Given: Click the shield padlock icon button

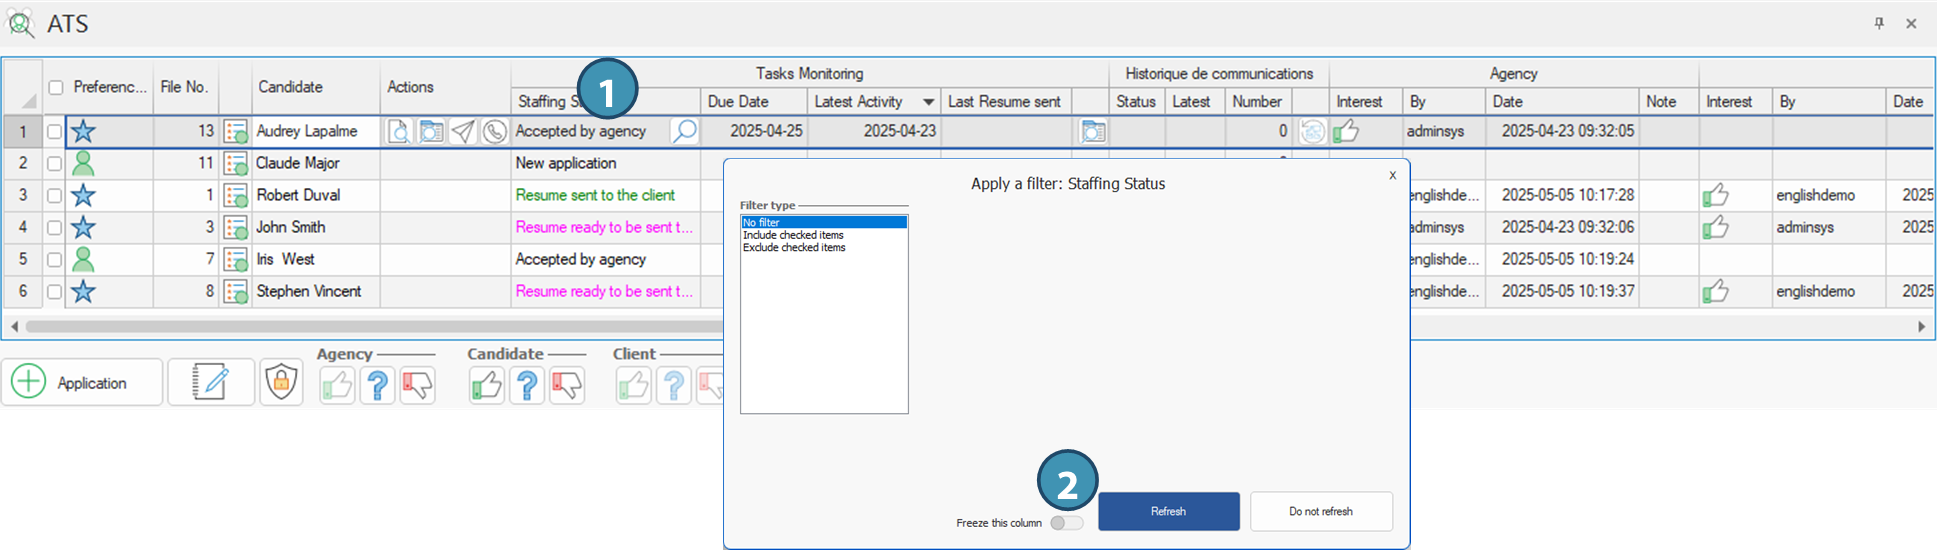Looking at the screenshot, I should tap(281, 383).
